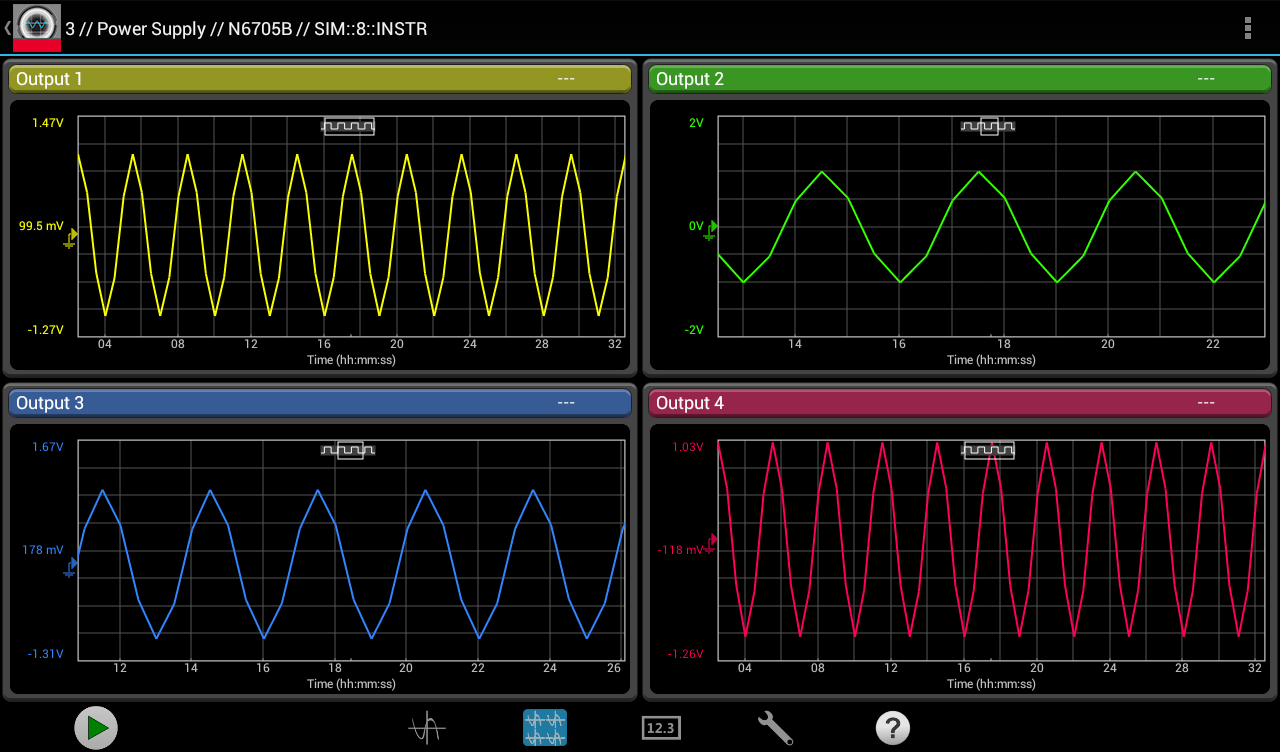Open instrument settings with the wrench icon

(776, 727)
